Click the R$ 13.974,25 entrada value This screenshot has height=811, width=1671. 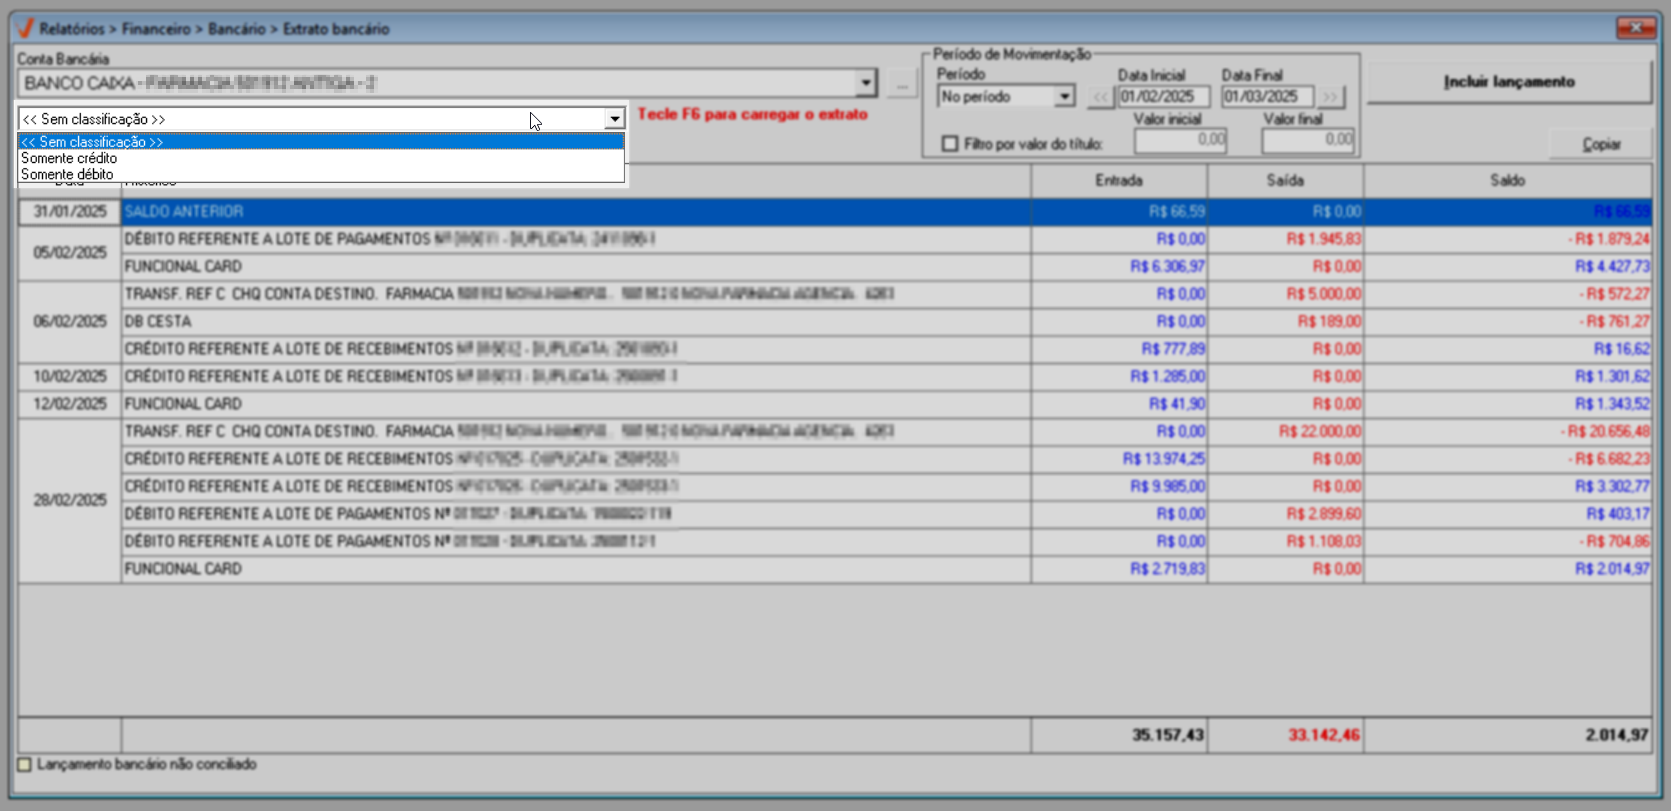1164,459
